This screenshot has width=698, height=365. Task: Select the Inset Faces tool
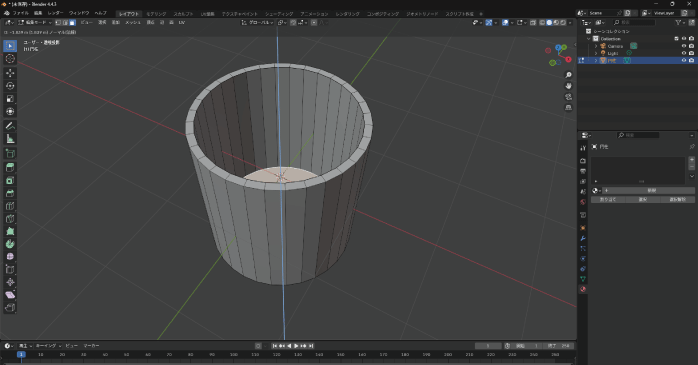click(10, 180)
